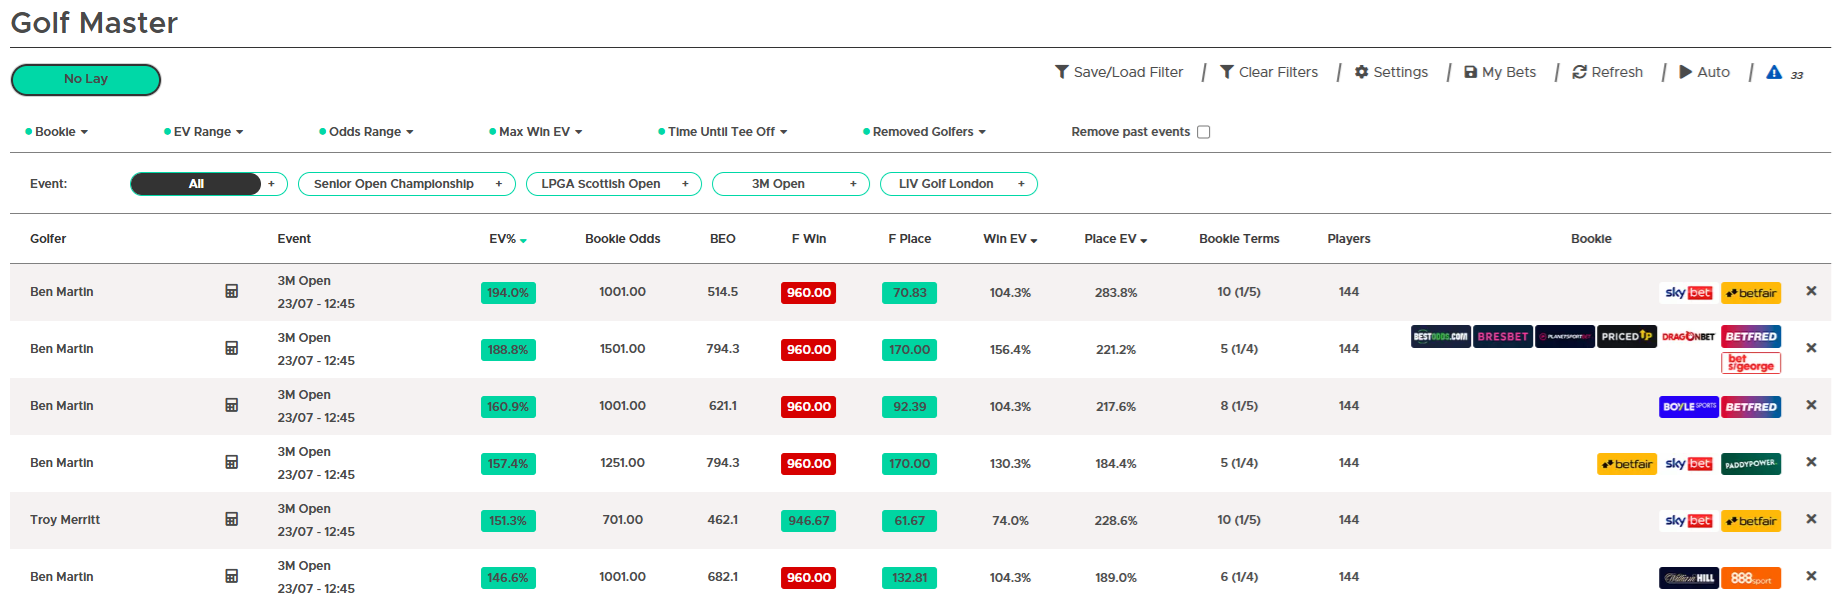Open the Max Win EV dropdown
The width and height of the screenshot is (1842, 604).
tap(536, 132)
